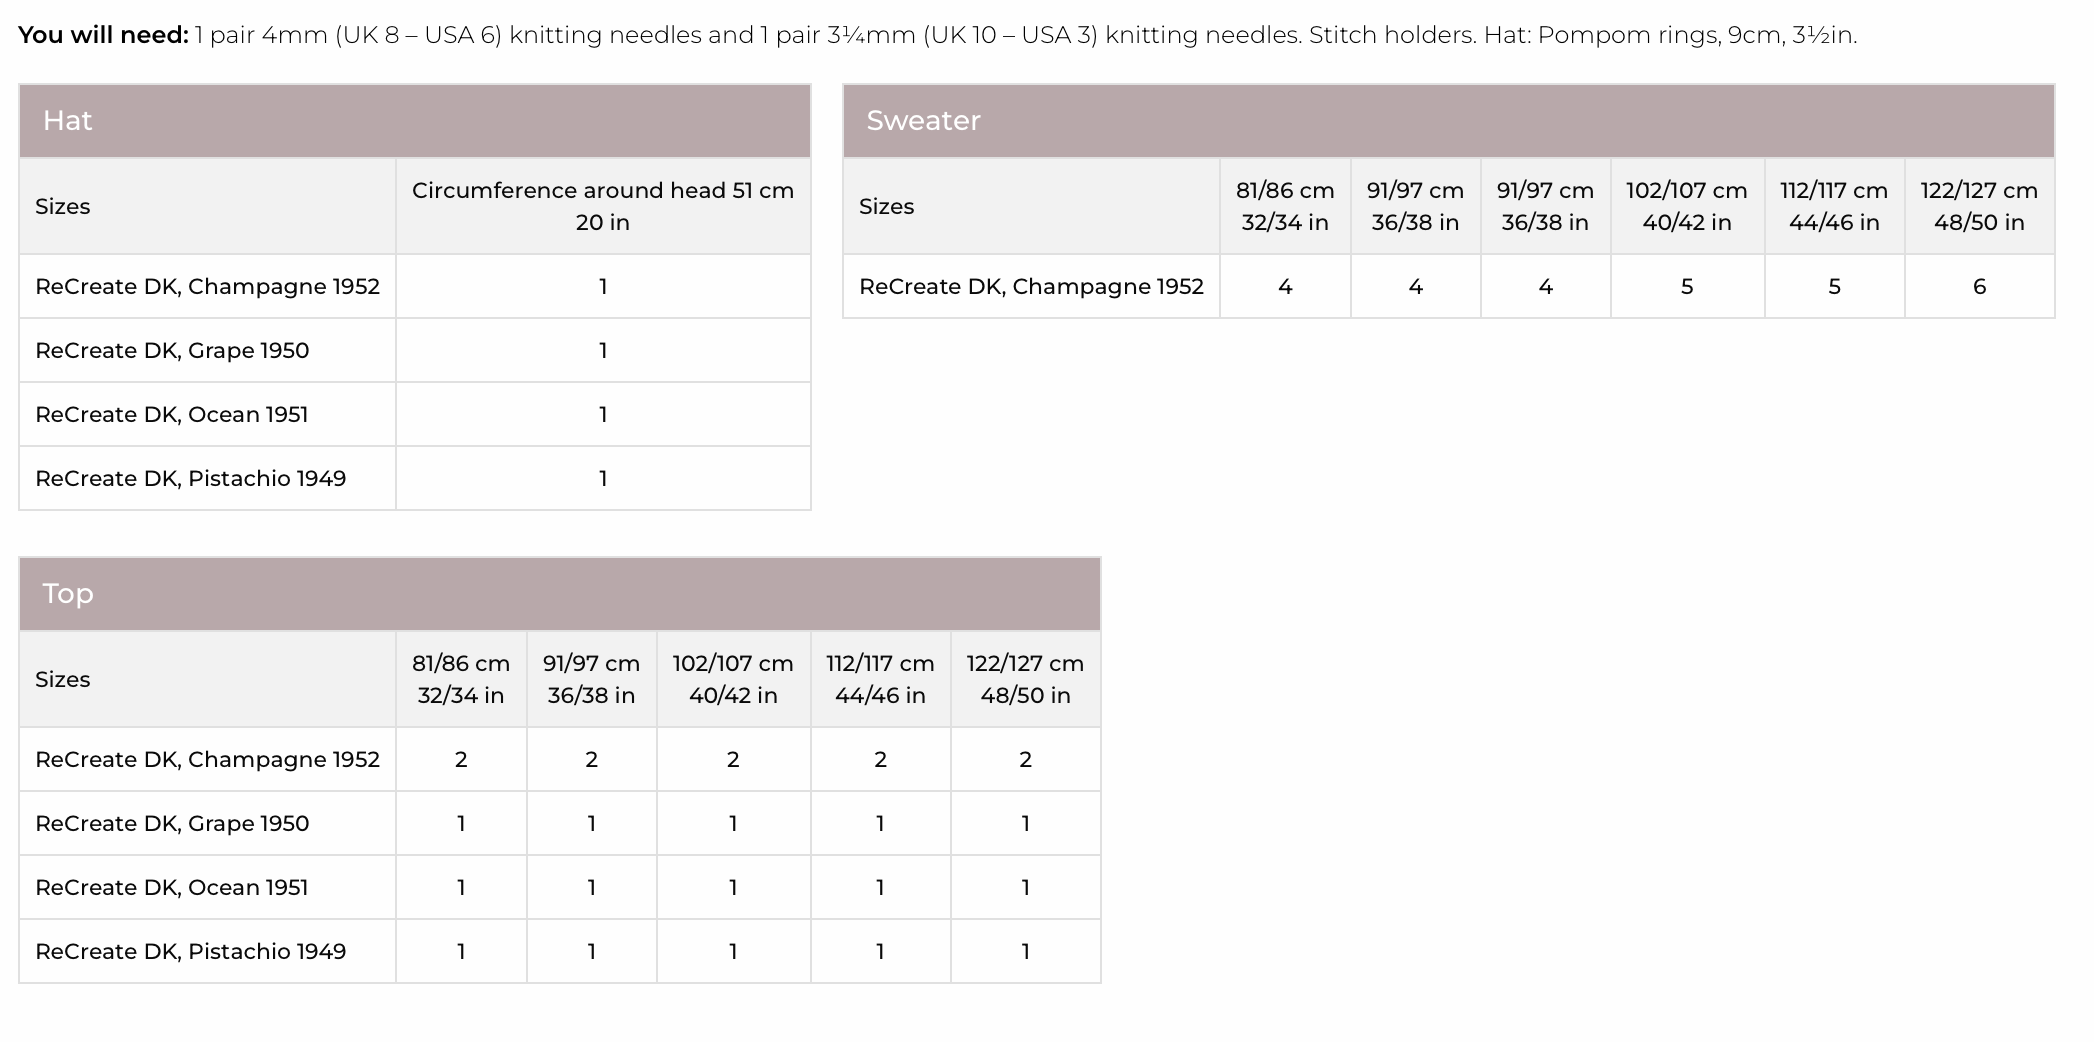This screenshot has width=2094, height=1042.
Task: Click Sweater size 81/86 cm column header
Action: (1284, 206)
